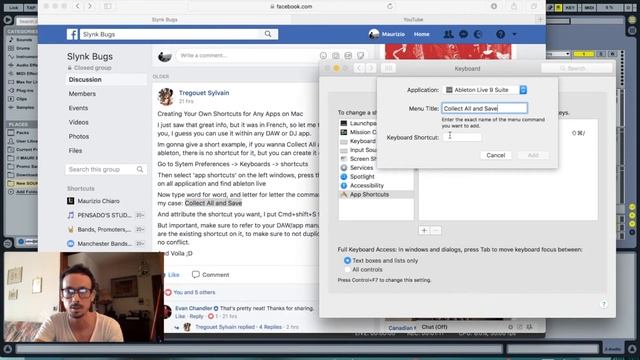
Task: Show all preferences grid icon
Action: pos(388,68)
